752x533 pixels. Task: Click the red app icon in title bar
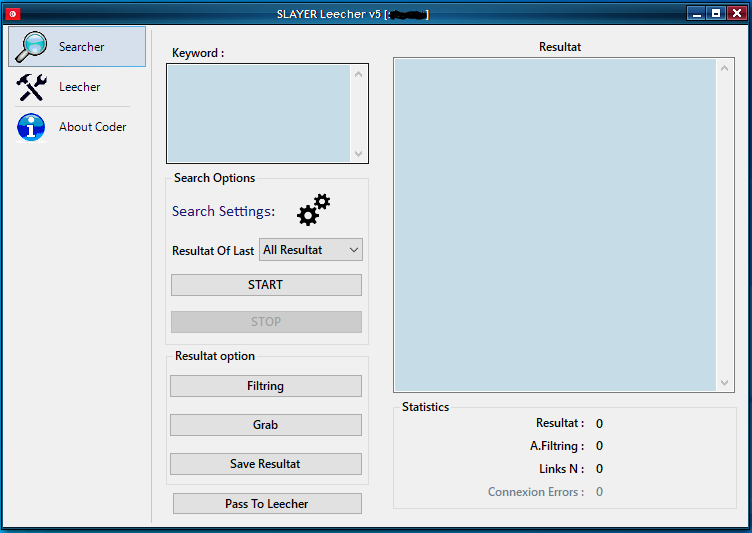(x=12, y=14)
